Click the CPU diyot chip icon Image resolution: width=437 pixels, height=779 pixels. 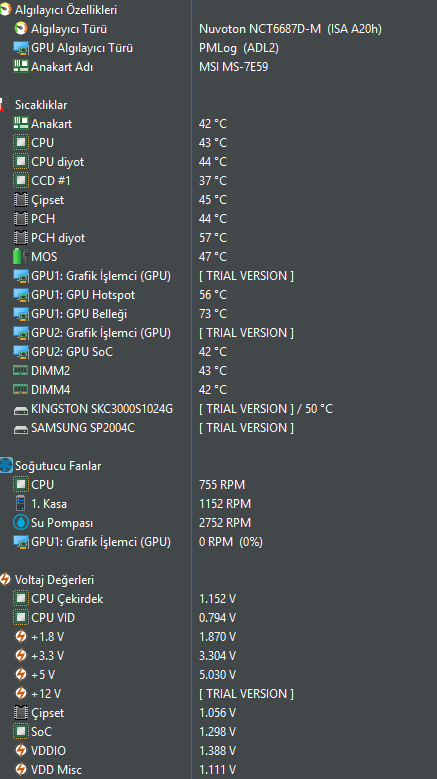tap(20, 162)
